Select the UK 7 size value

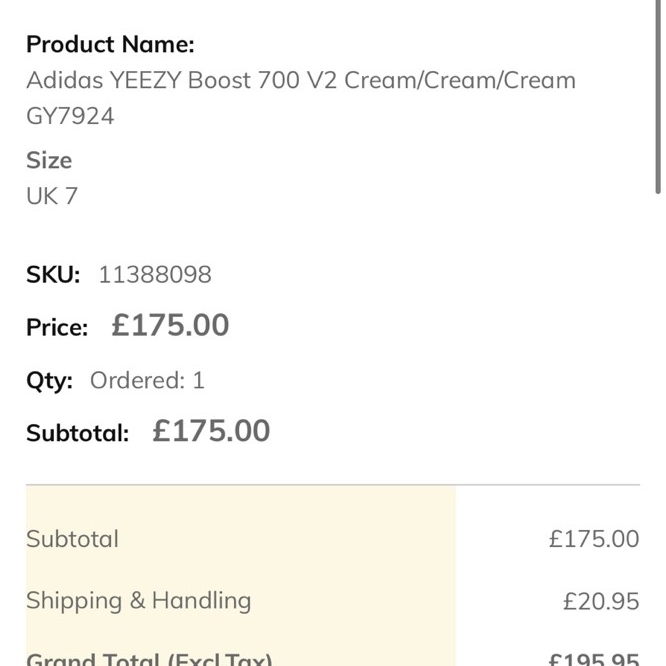coord(52,196)
